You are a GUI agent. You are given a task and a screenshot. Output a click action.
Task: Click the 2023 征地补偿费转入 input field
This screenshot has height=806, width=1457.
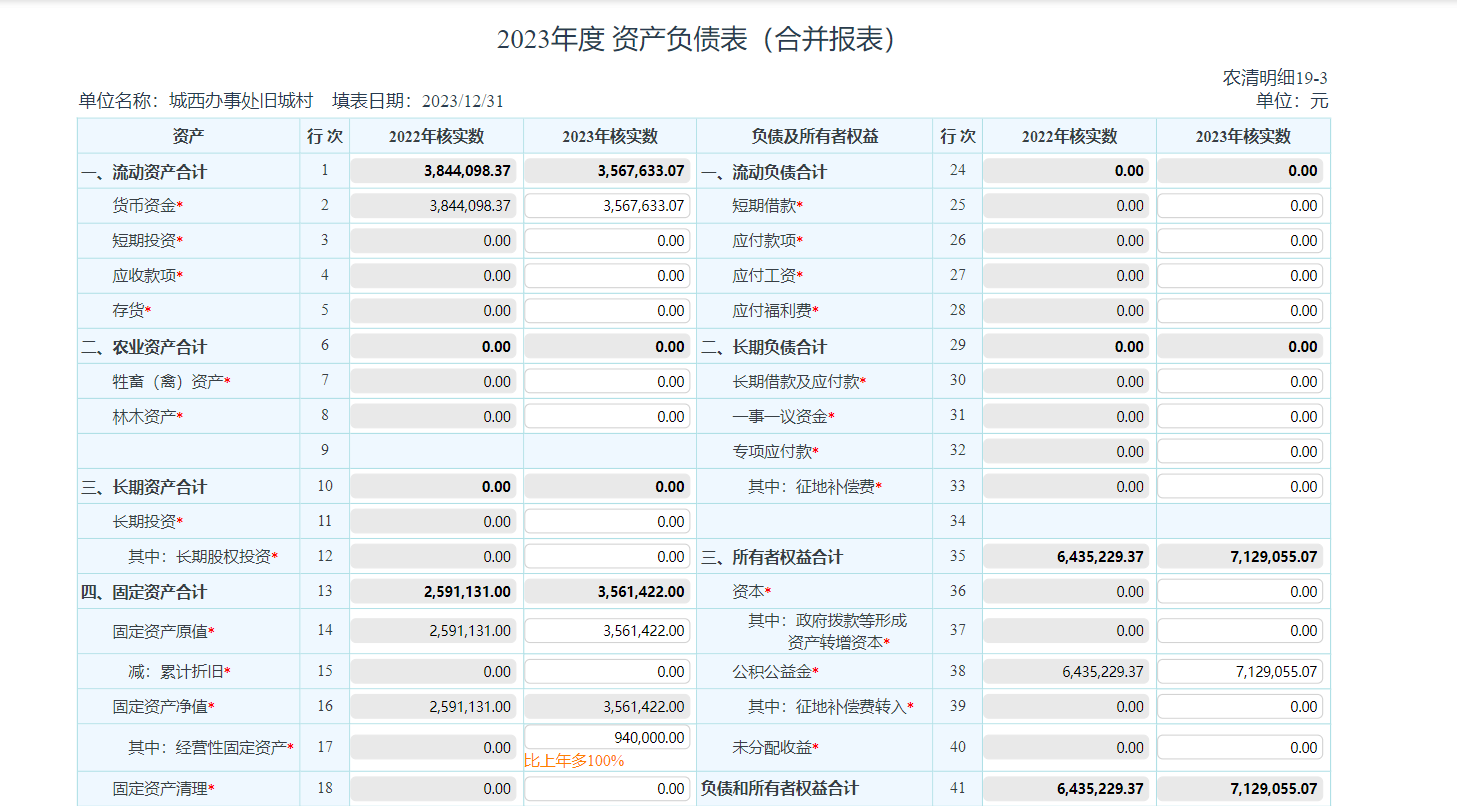point(1240,706)
